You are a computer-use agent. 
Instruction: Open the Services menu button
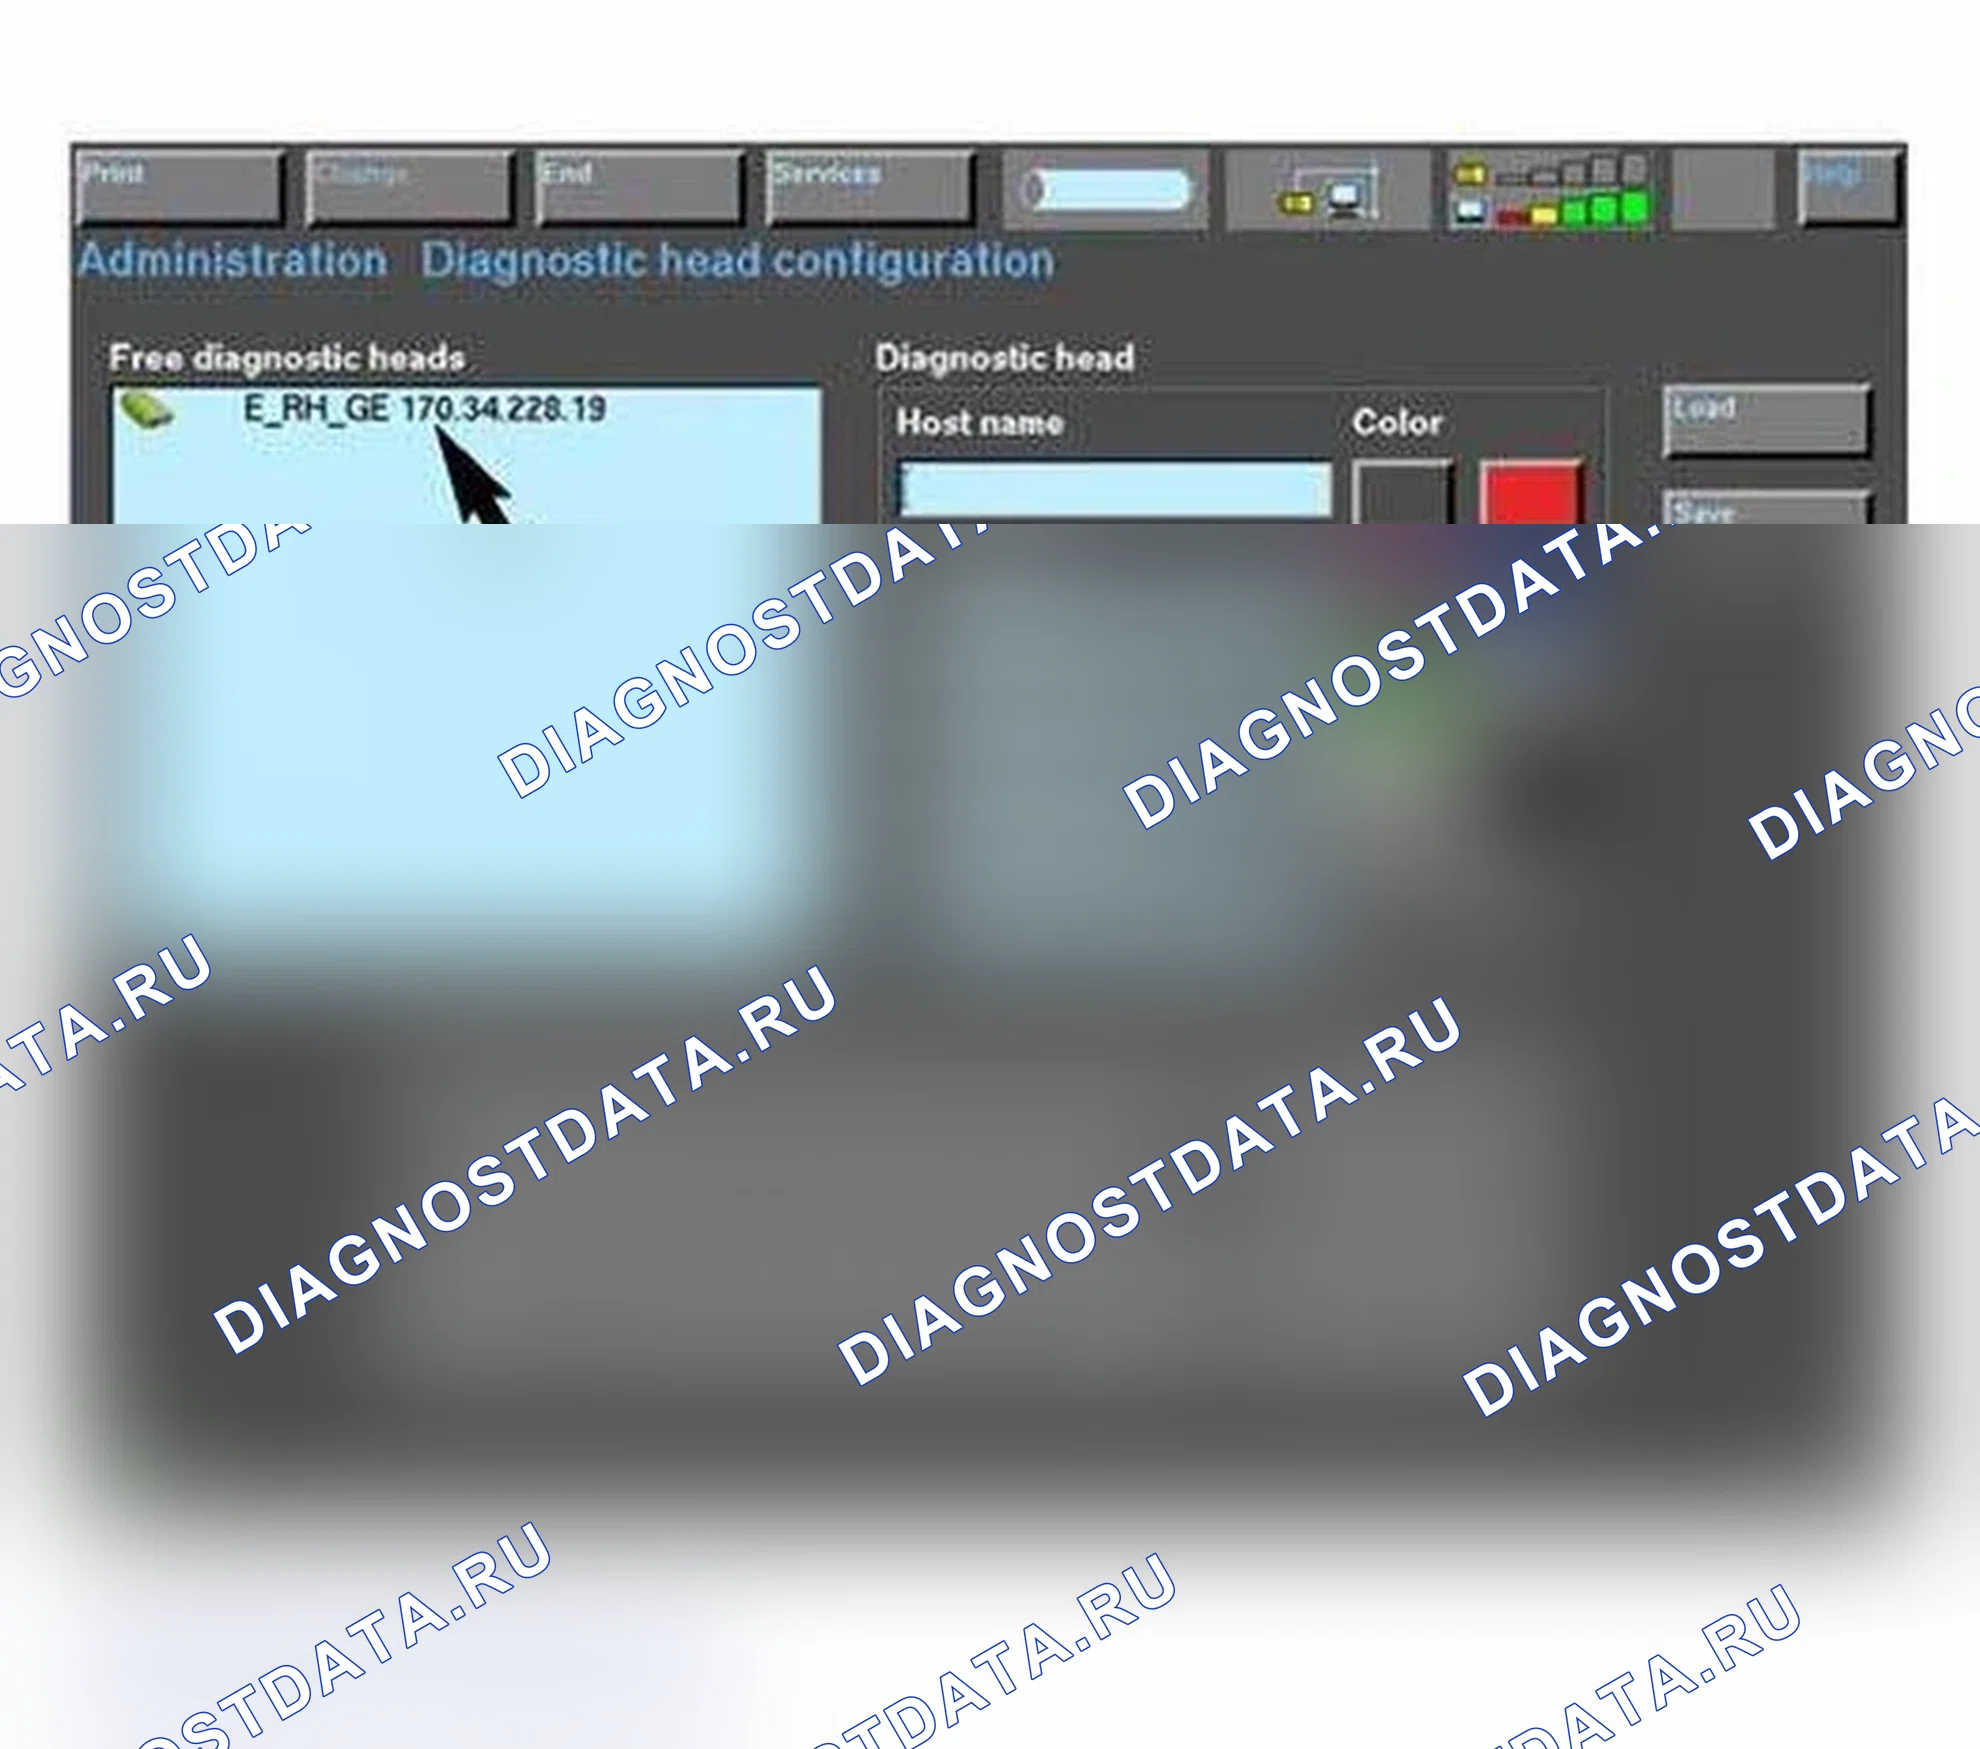click(x=870, y=187)
